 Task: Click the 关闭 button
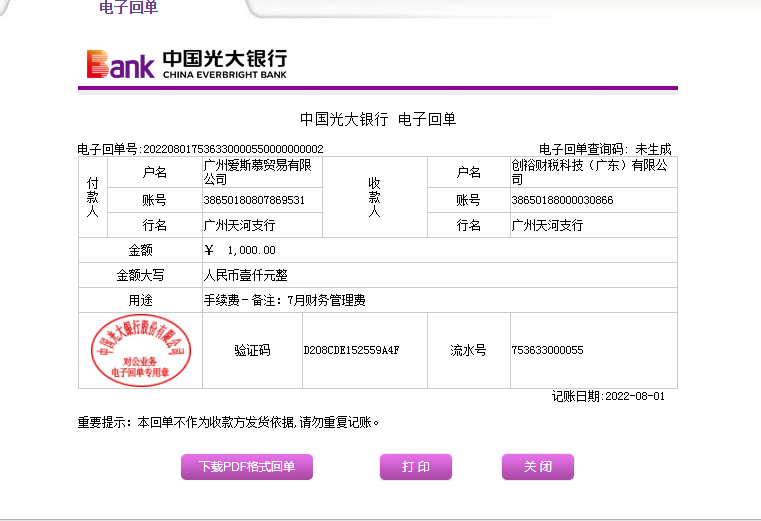[x=538, y=467]
